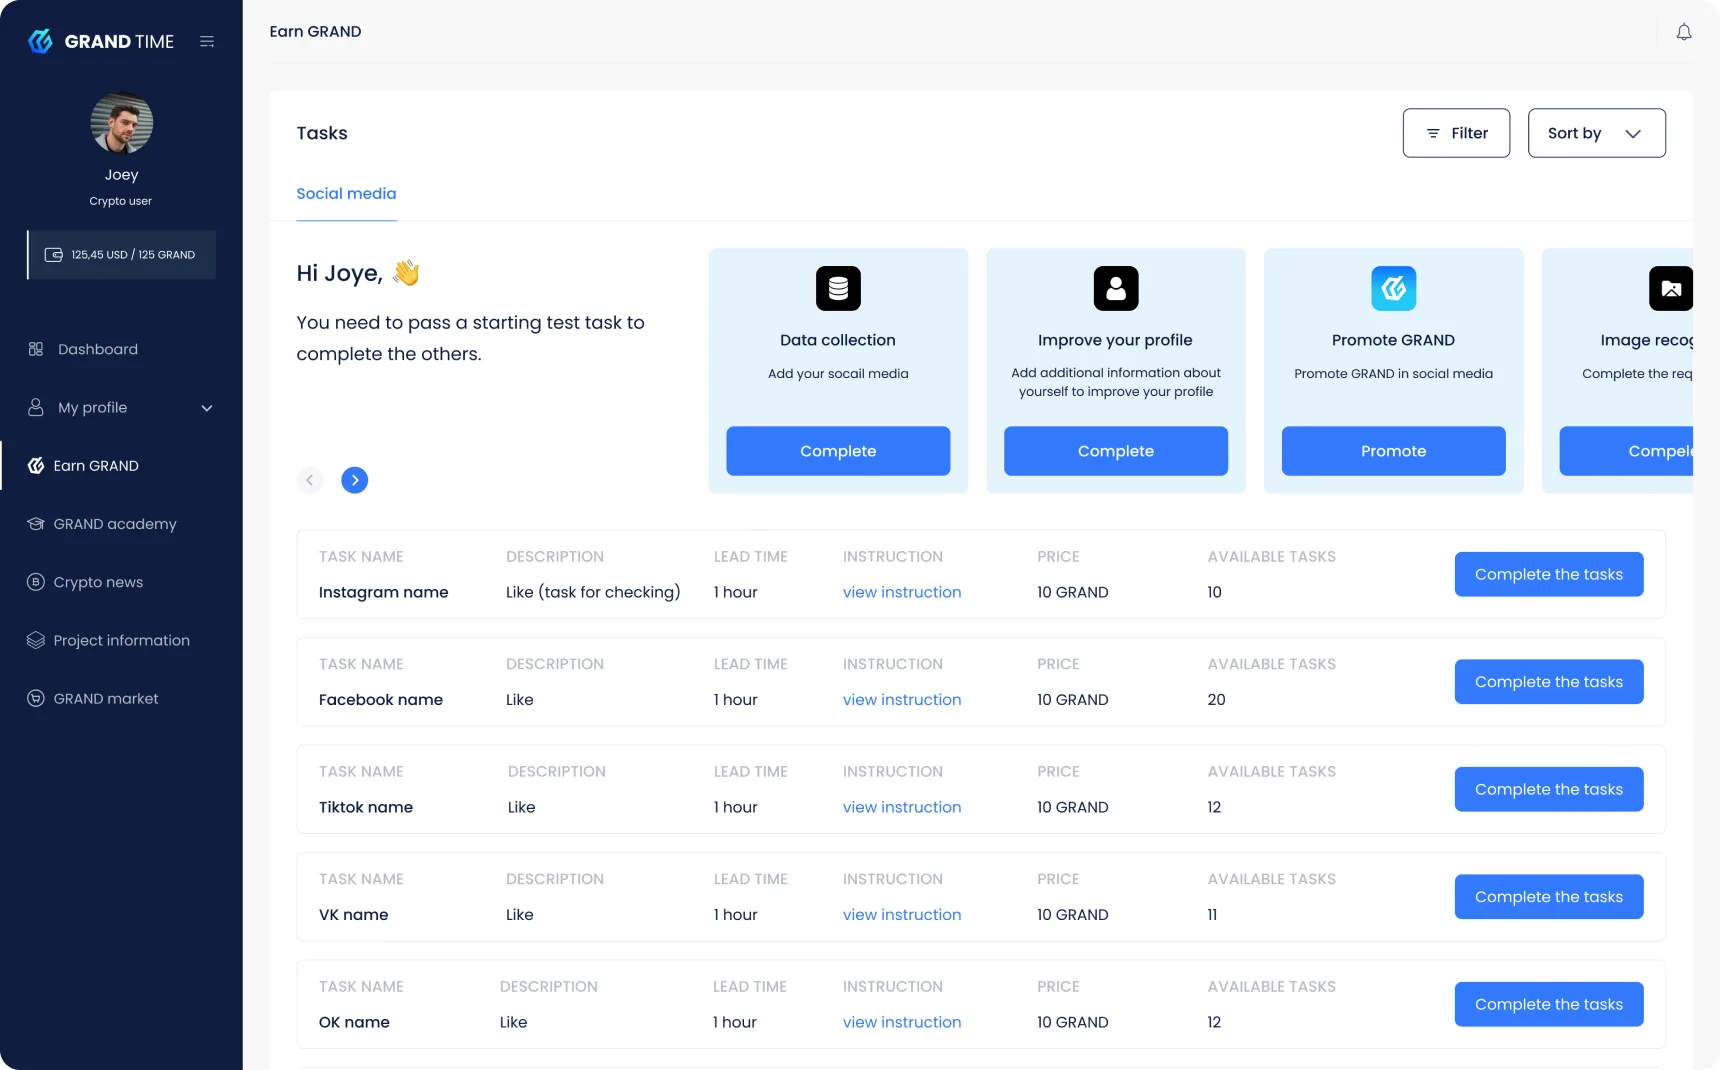Open the notifications bell
Image resolution: width=1720 pixels, height=1070 pixels.
pos(1684,32)
